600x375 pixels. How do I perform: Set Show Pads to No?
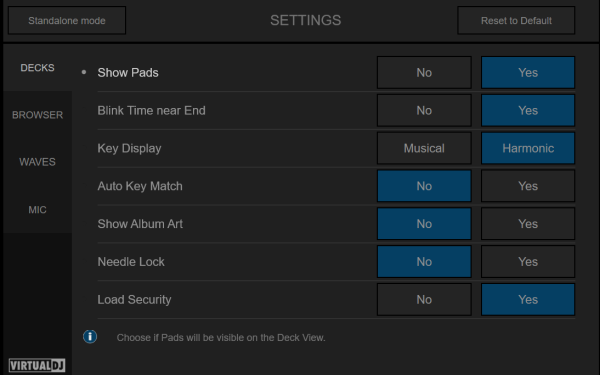(424, 72)
